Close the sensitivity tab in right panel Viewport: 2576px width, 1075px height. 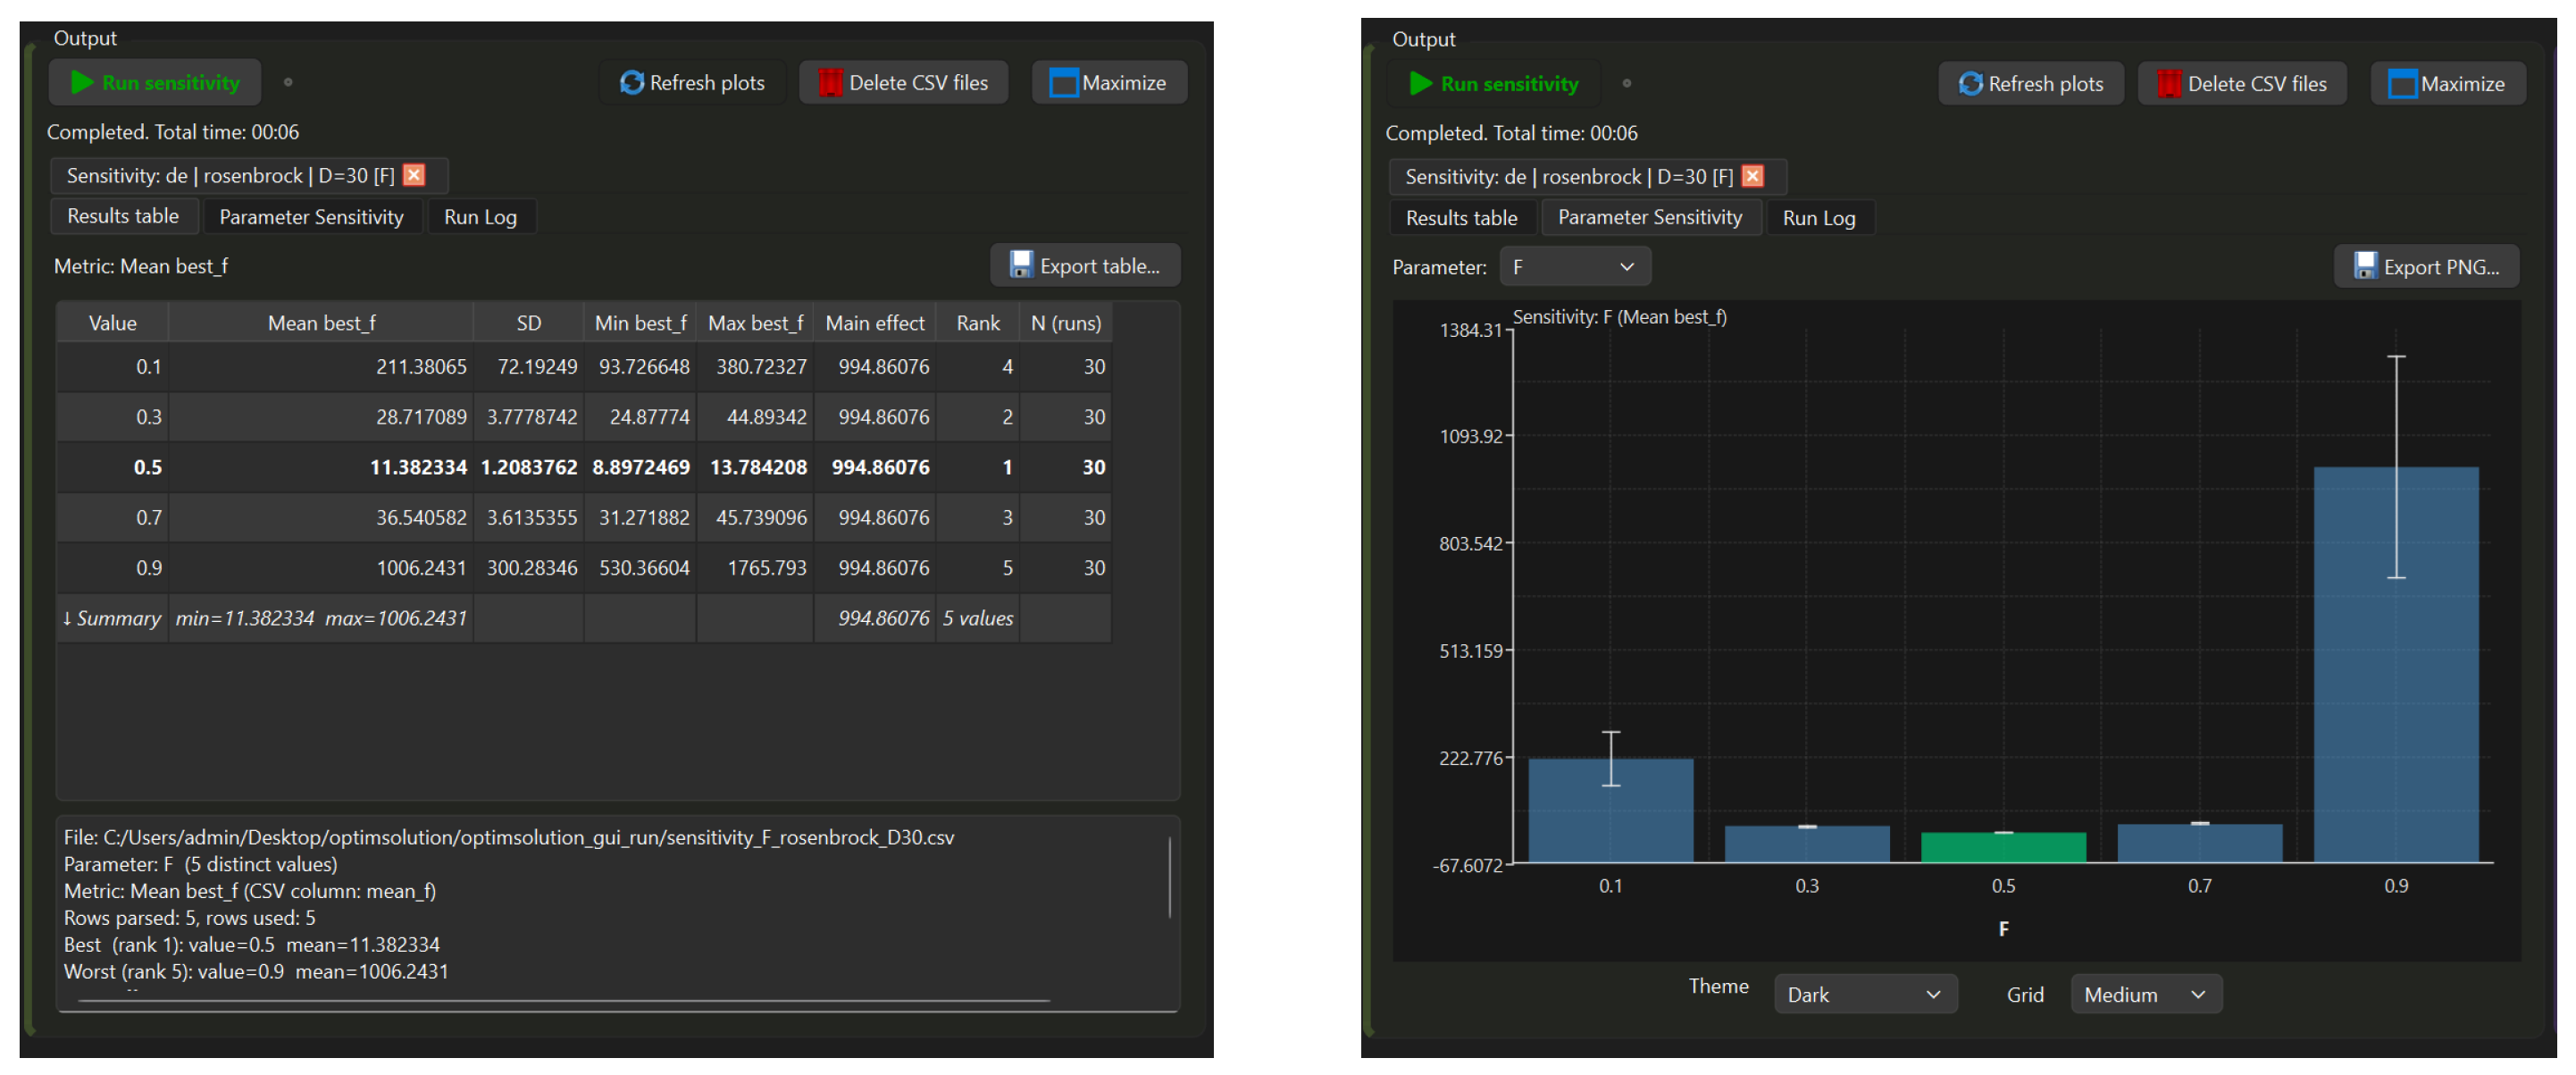(1753, 176)
